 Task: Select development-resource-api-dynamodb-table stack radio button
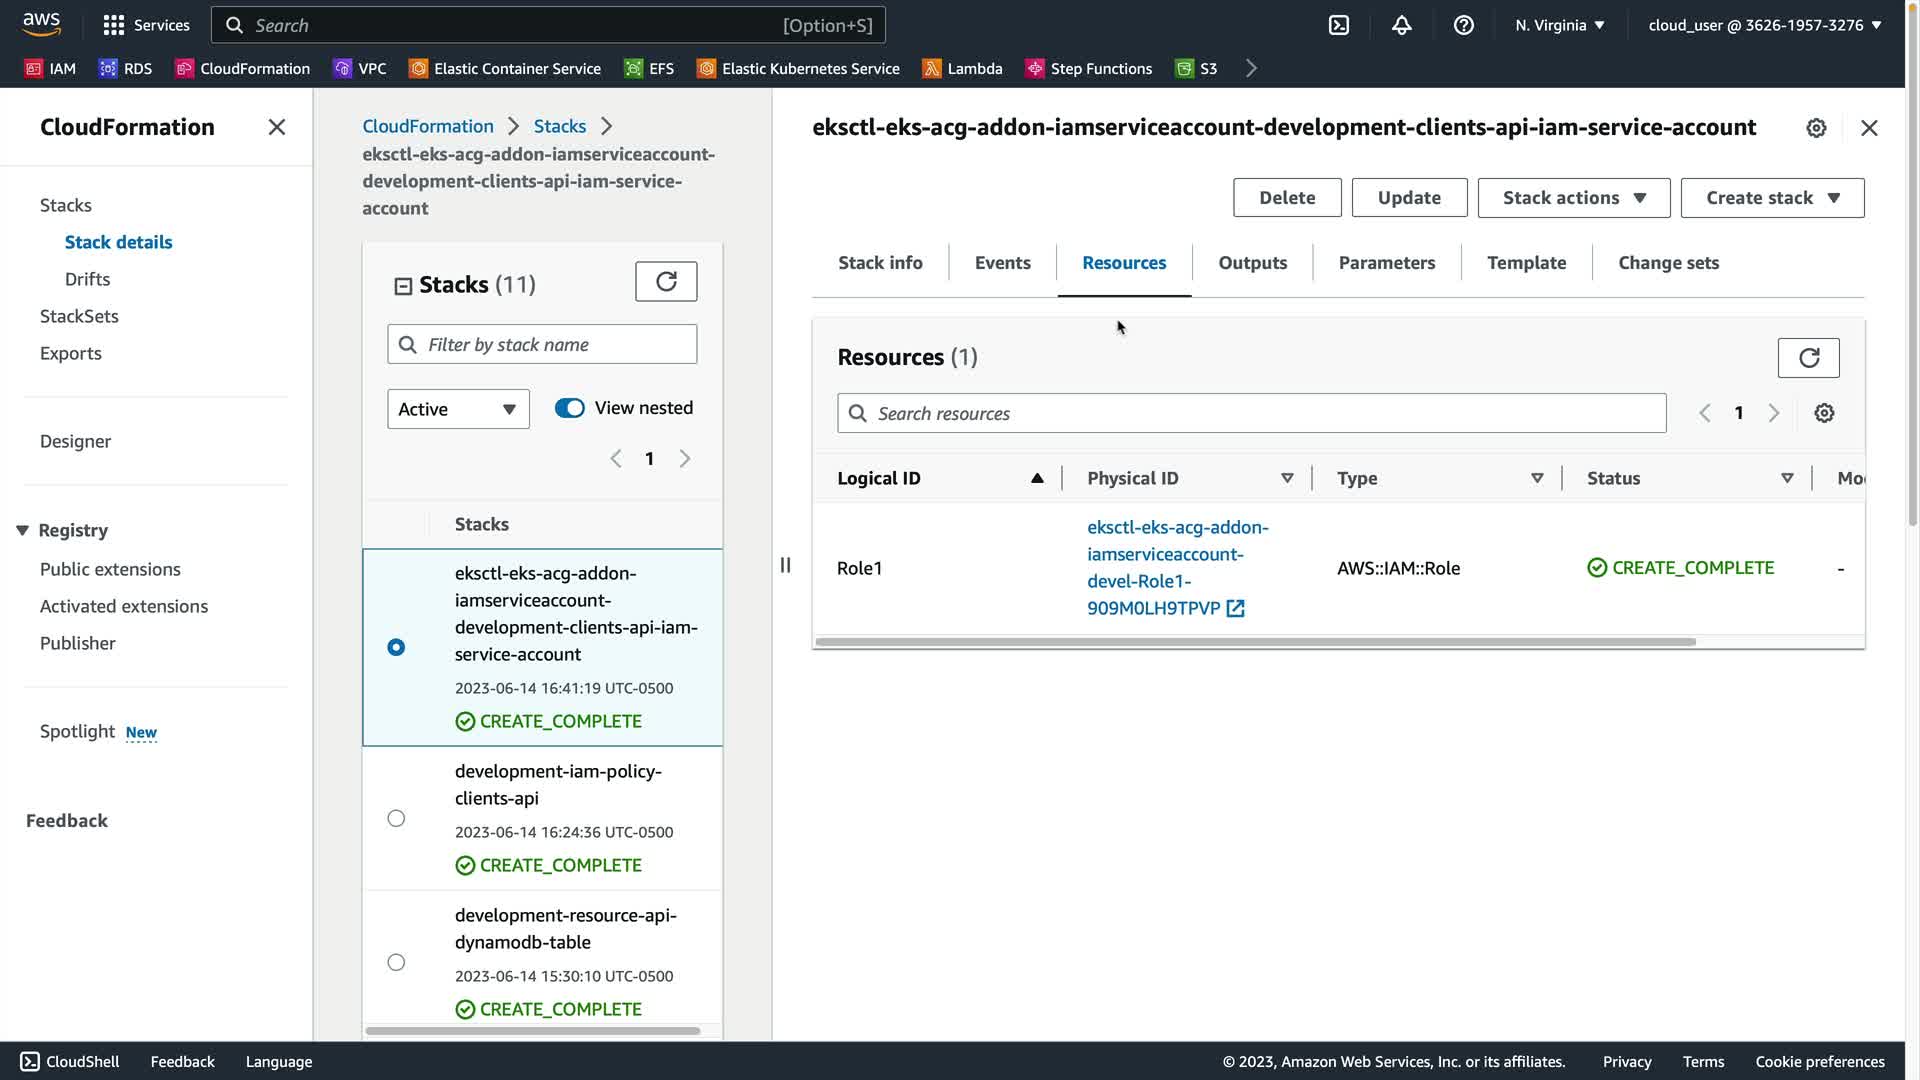coord(396,962)
